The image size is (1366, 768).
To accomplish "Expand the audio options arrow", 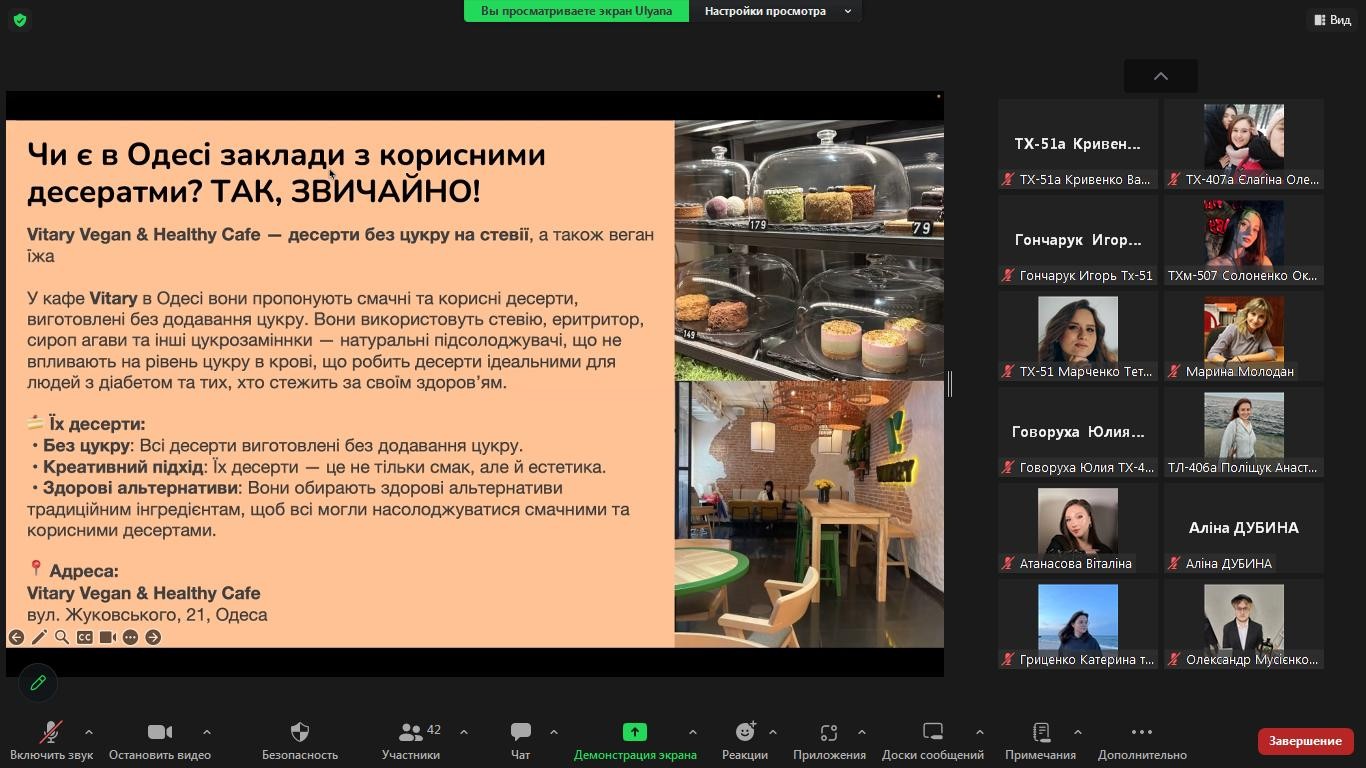I will pos(89,732).
